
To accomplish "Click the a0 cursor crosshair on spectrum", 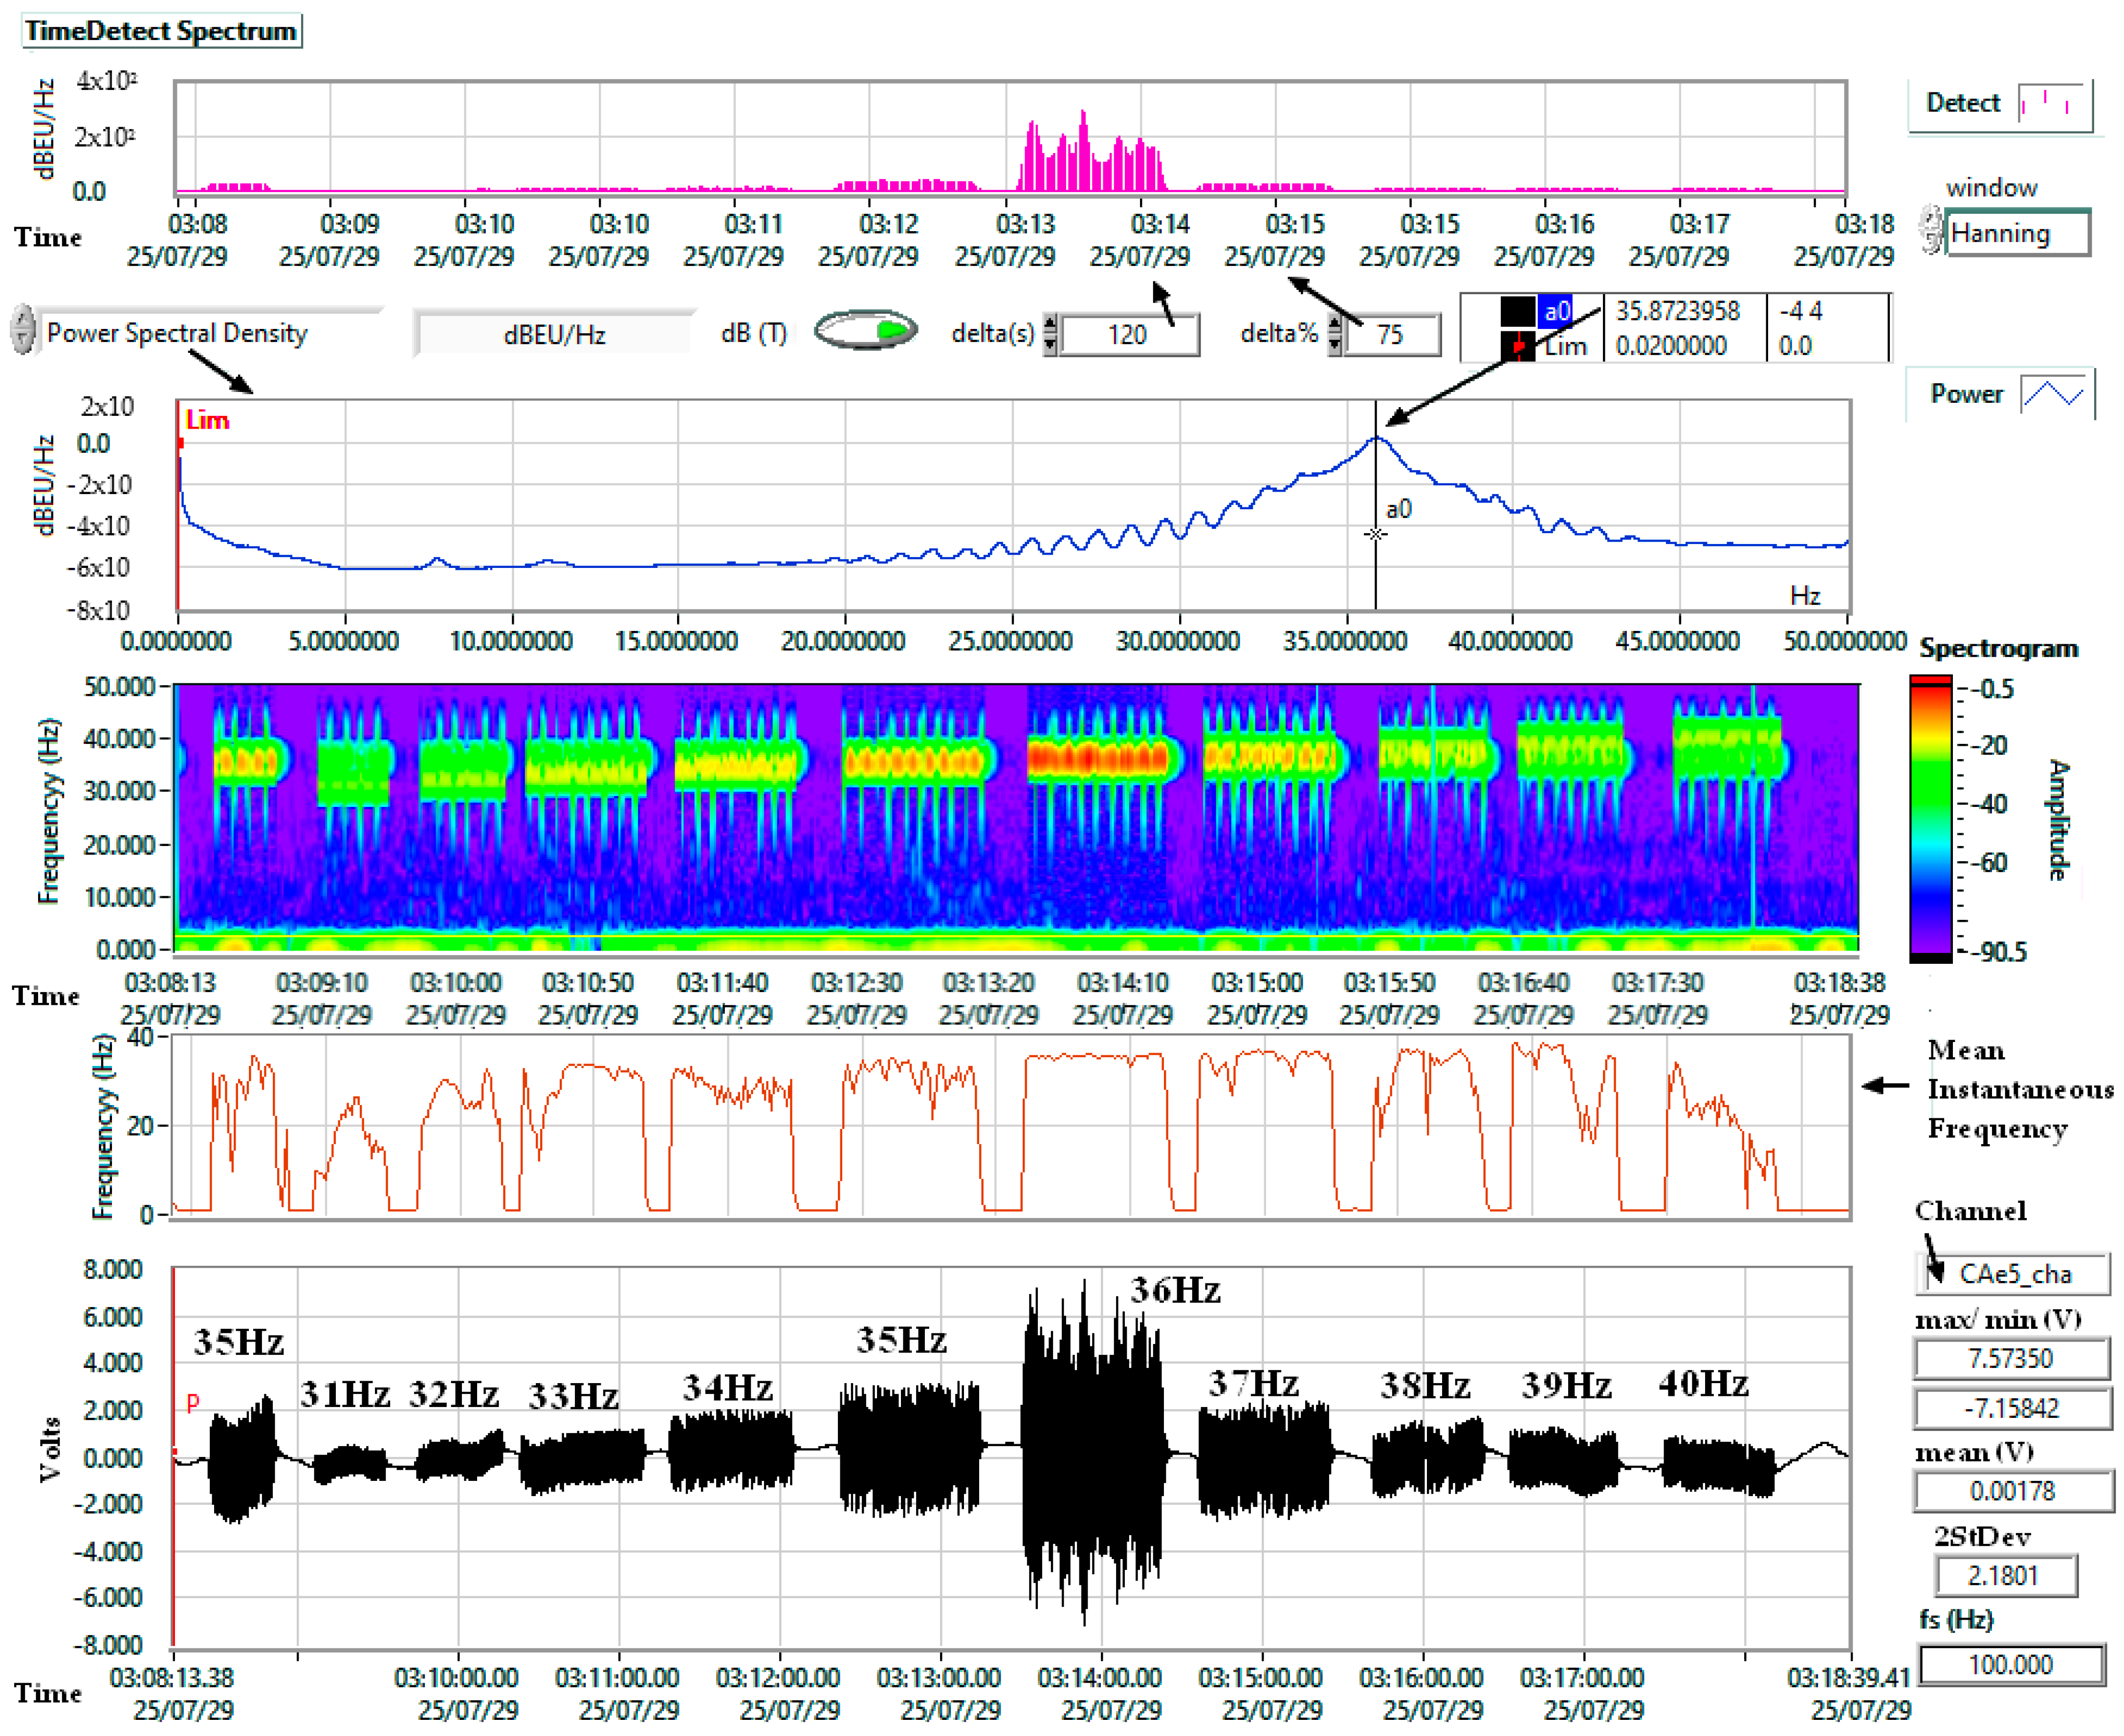I will tap(1375, 534).
